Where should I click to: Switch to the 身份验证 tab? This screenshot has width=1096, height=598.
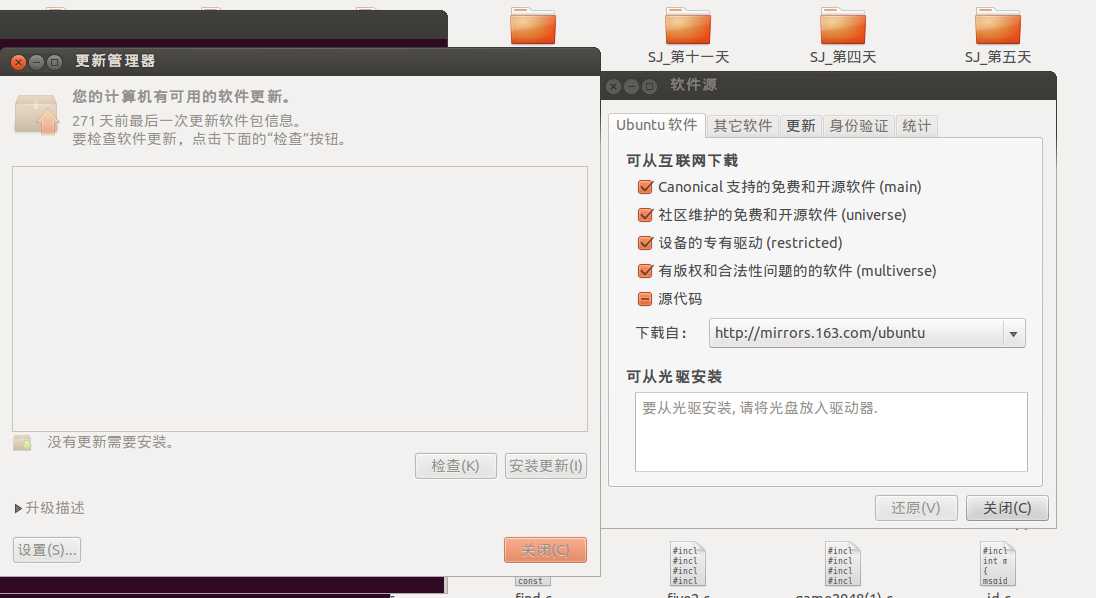click(858, 126)
